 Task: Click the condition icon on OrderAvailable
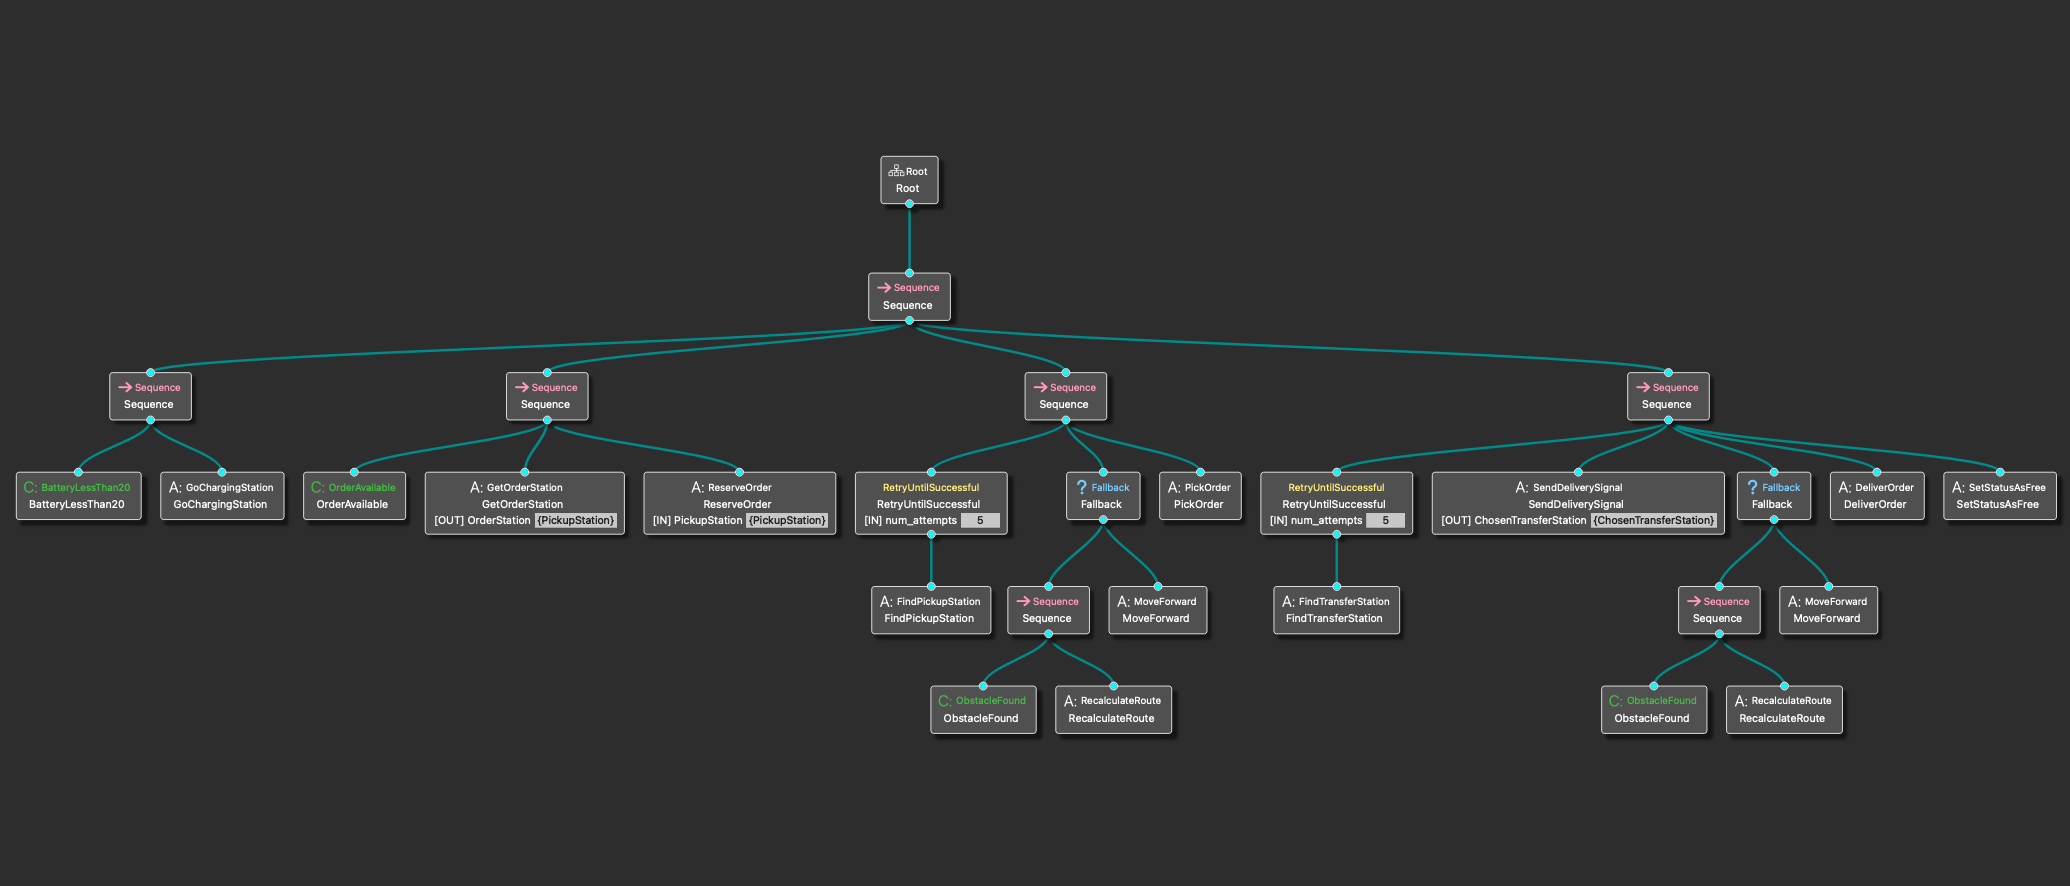click(318, 487)
